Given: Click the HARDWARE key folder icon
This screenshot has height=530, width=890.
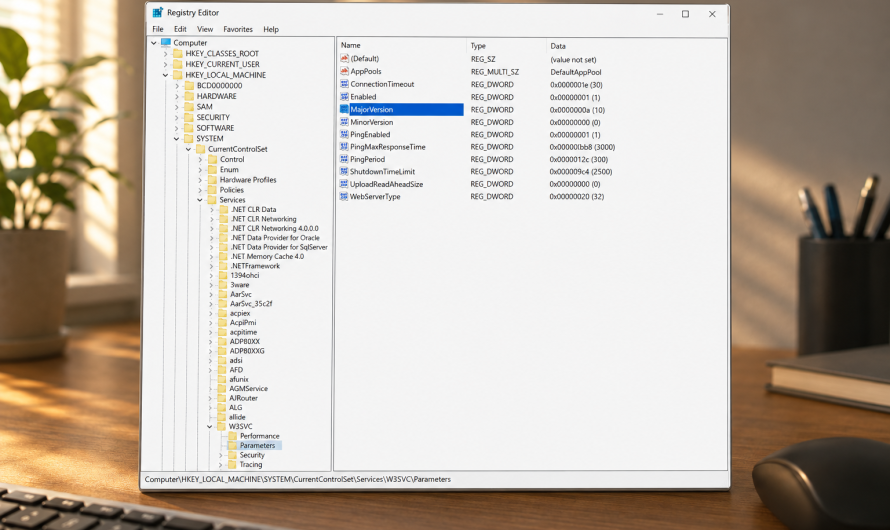Looking at the screenshot, I should [x=189, y=96].
